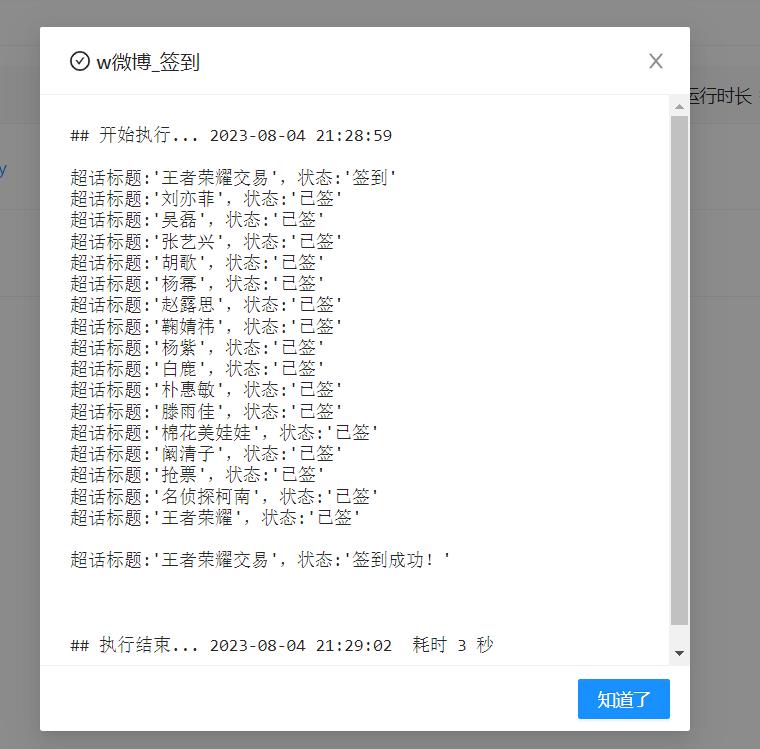Select the 张艺兴 log line
The height and width of the screenshot is (749, 760).
coord(206,241)
